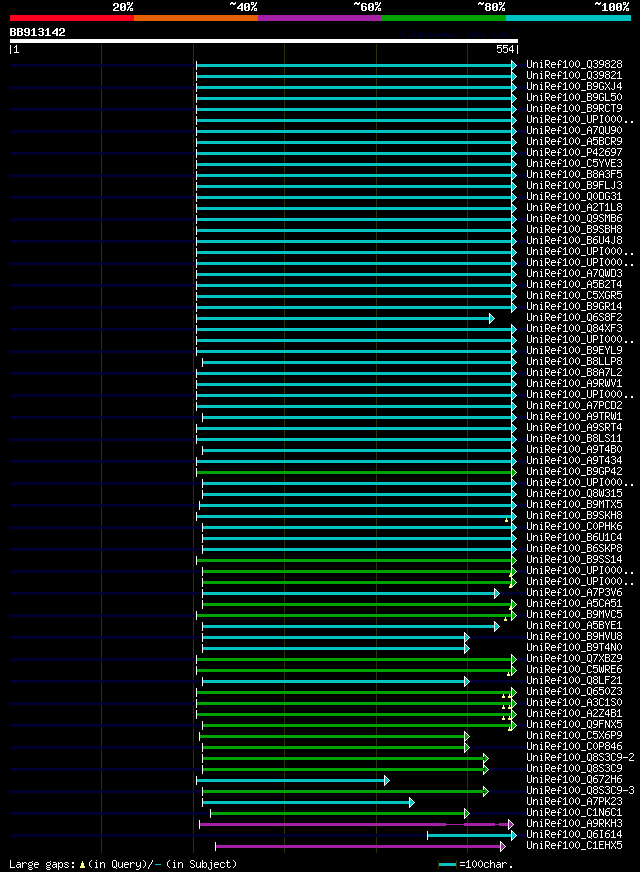Select the UniRef100_Q8S3C9-2 label
This screenshot has width=640, height=872.
581,758
